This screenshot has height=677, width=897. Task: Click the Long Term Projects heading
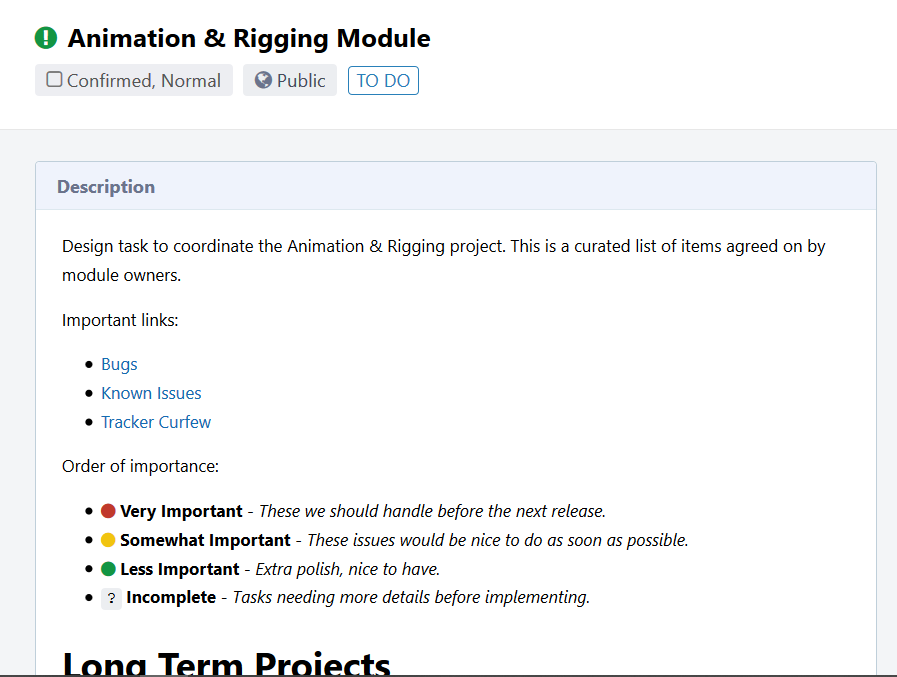227,664
